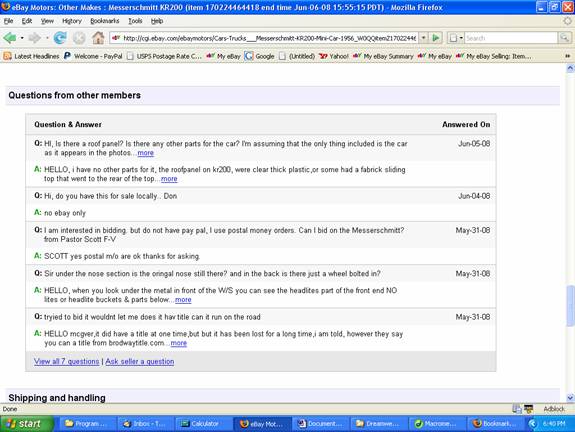
Task: Click Ask seller a question link
Action: 140,361
